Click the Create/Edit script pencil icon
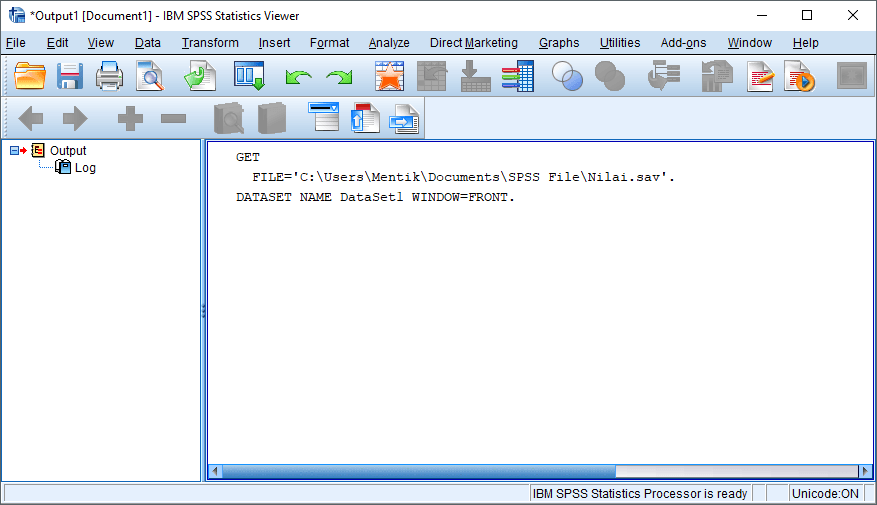The height and width of the screenshot is (505, 877). pos(760,76)
